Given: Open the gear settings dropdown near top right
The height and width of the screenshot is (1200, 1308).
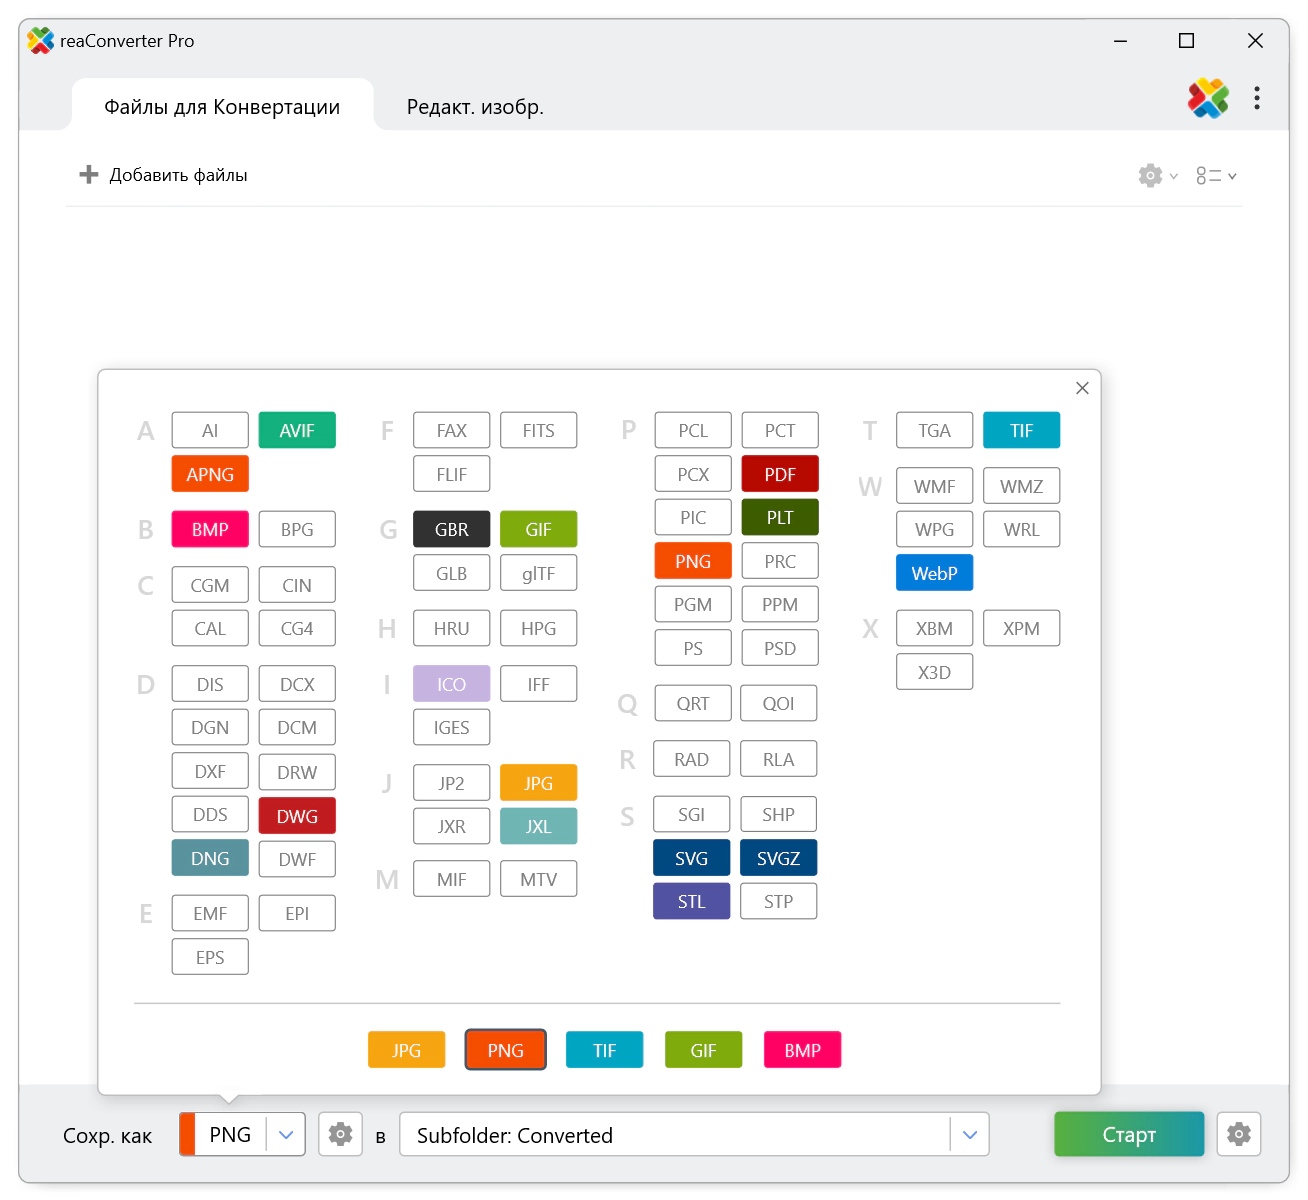Looking at the screenshot, I should click(1158, 176).
